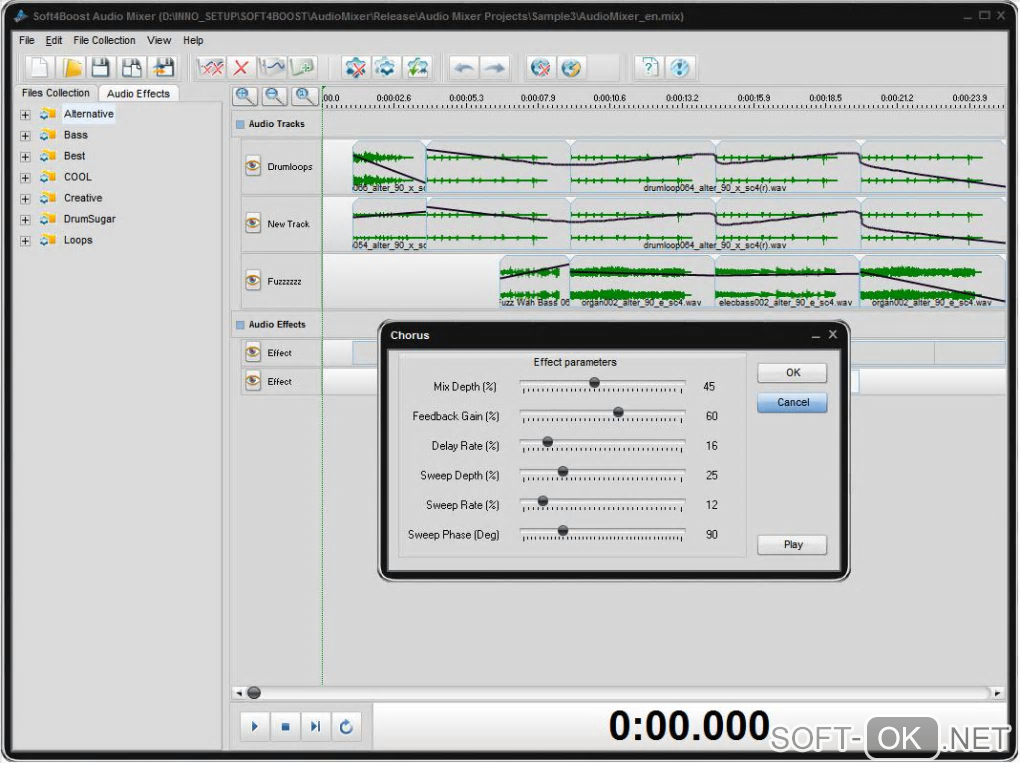This screenshot has height=763, width=1020.
Task: Click Cancel in the Chorus dialog
Action: pyautogui.click(x=792, y=403)
